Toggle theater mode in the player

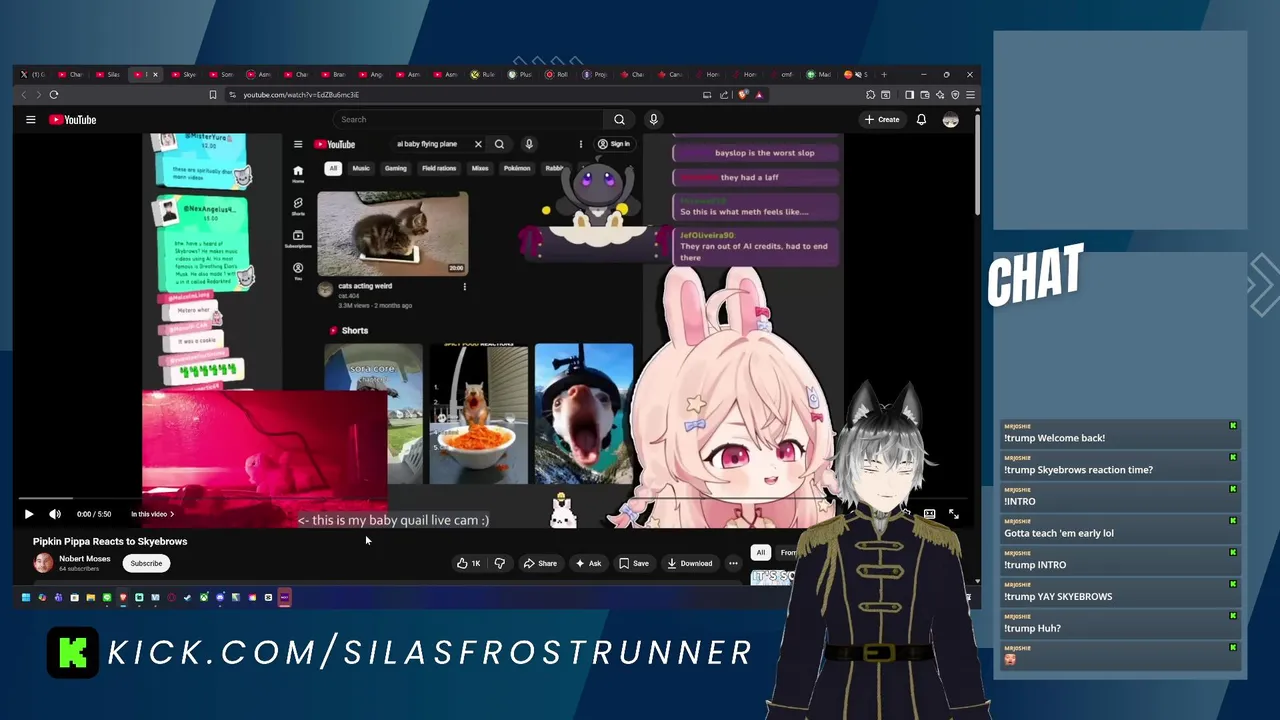pyautogui.click(x=929, y=514)
